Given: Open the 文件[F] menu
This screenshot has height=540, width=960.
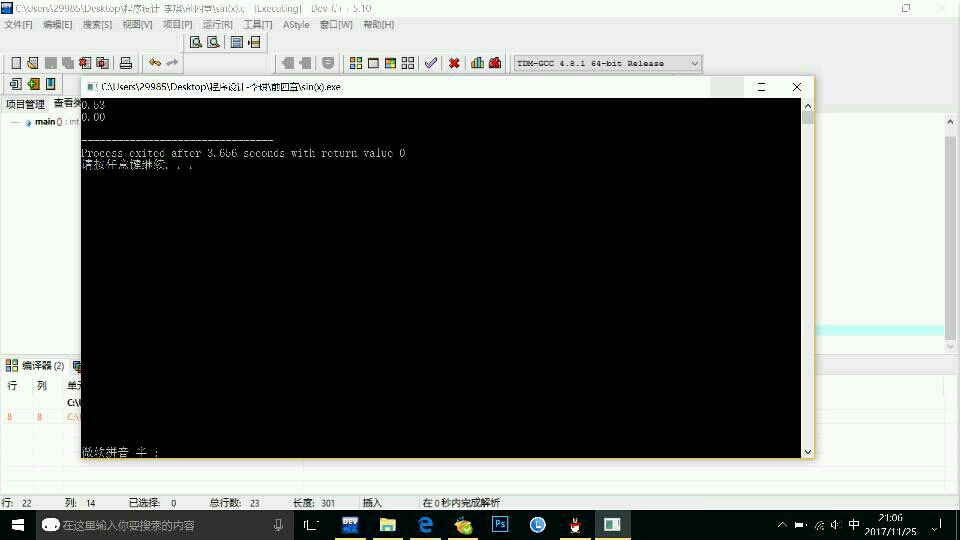Looking at the screenshot, I should coord(18,24).
